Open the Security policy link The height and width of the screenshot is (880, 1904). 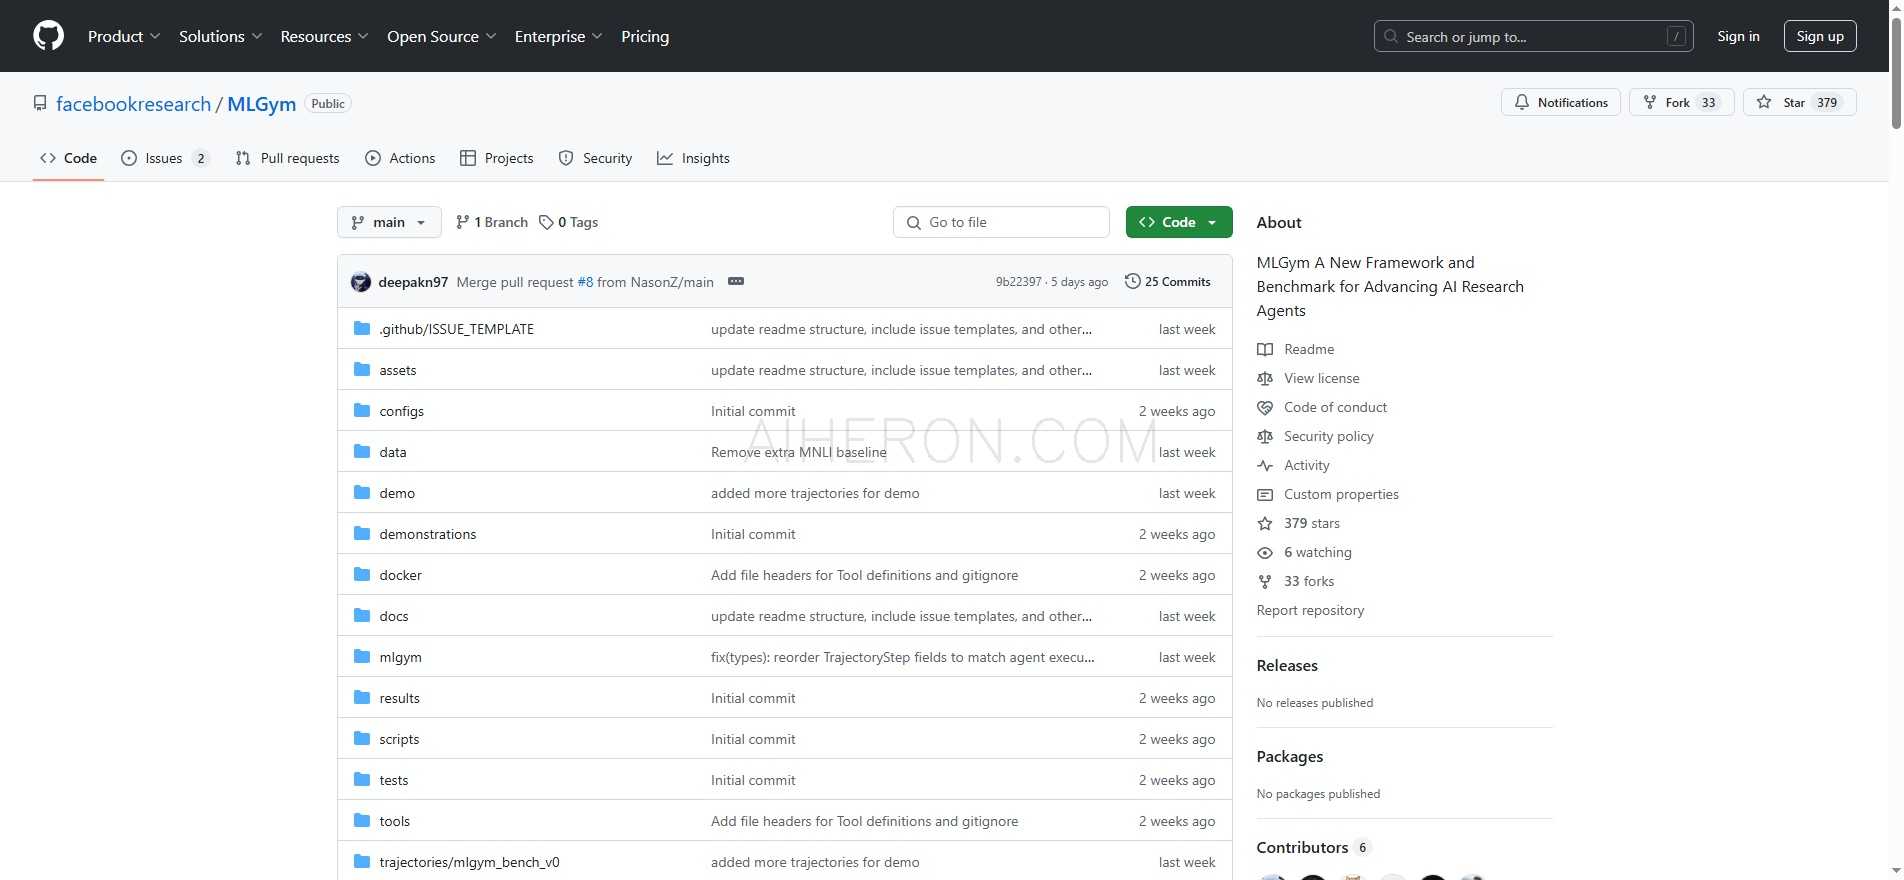click(1329, 436)
